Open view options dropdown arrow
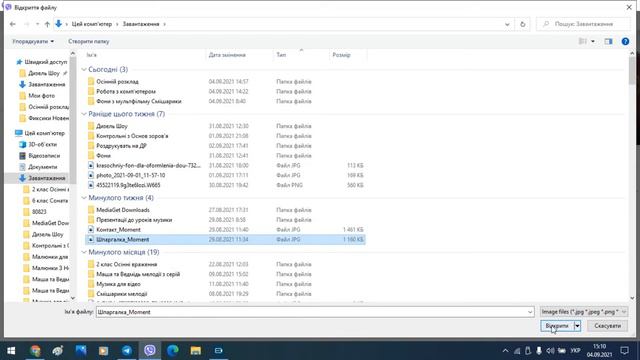This screenshot has width=640, height=360. pyautogui.click(x=593, y=41)
